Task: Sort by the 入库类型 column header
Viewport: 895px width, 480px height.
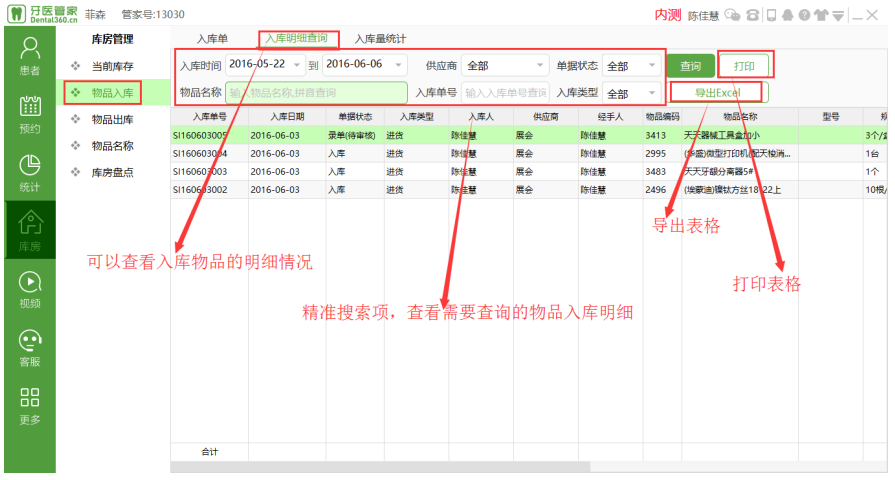Action: tap(417, 116)
